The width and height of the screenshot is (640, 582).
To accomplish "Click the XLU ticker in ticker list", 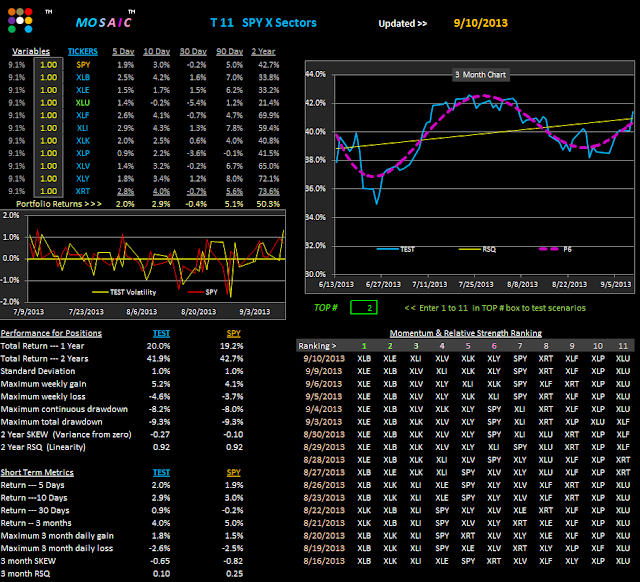I will (83, 102).
